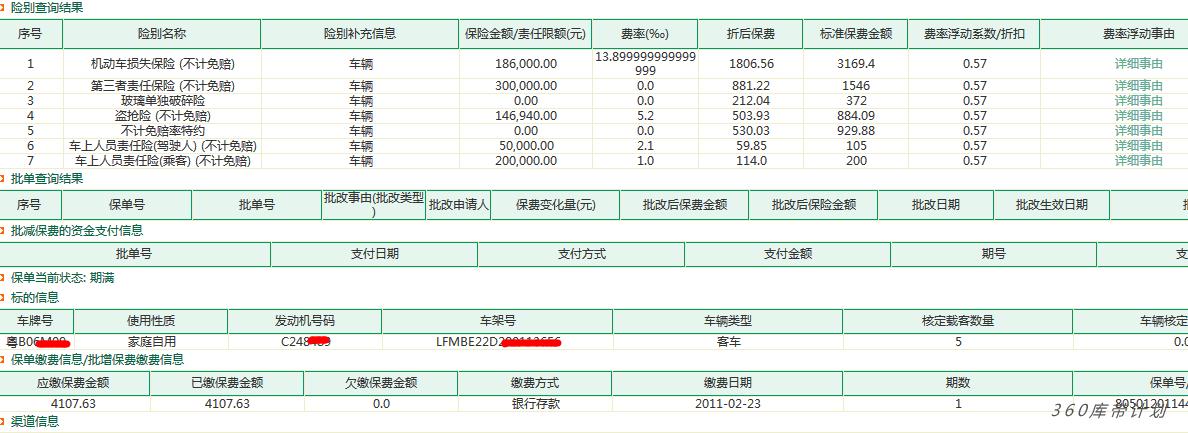Click the 保险金额/责任限额(元) column header
The height and width of the screenshot is (433, 1188).
(x=525, y=34)
